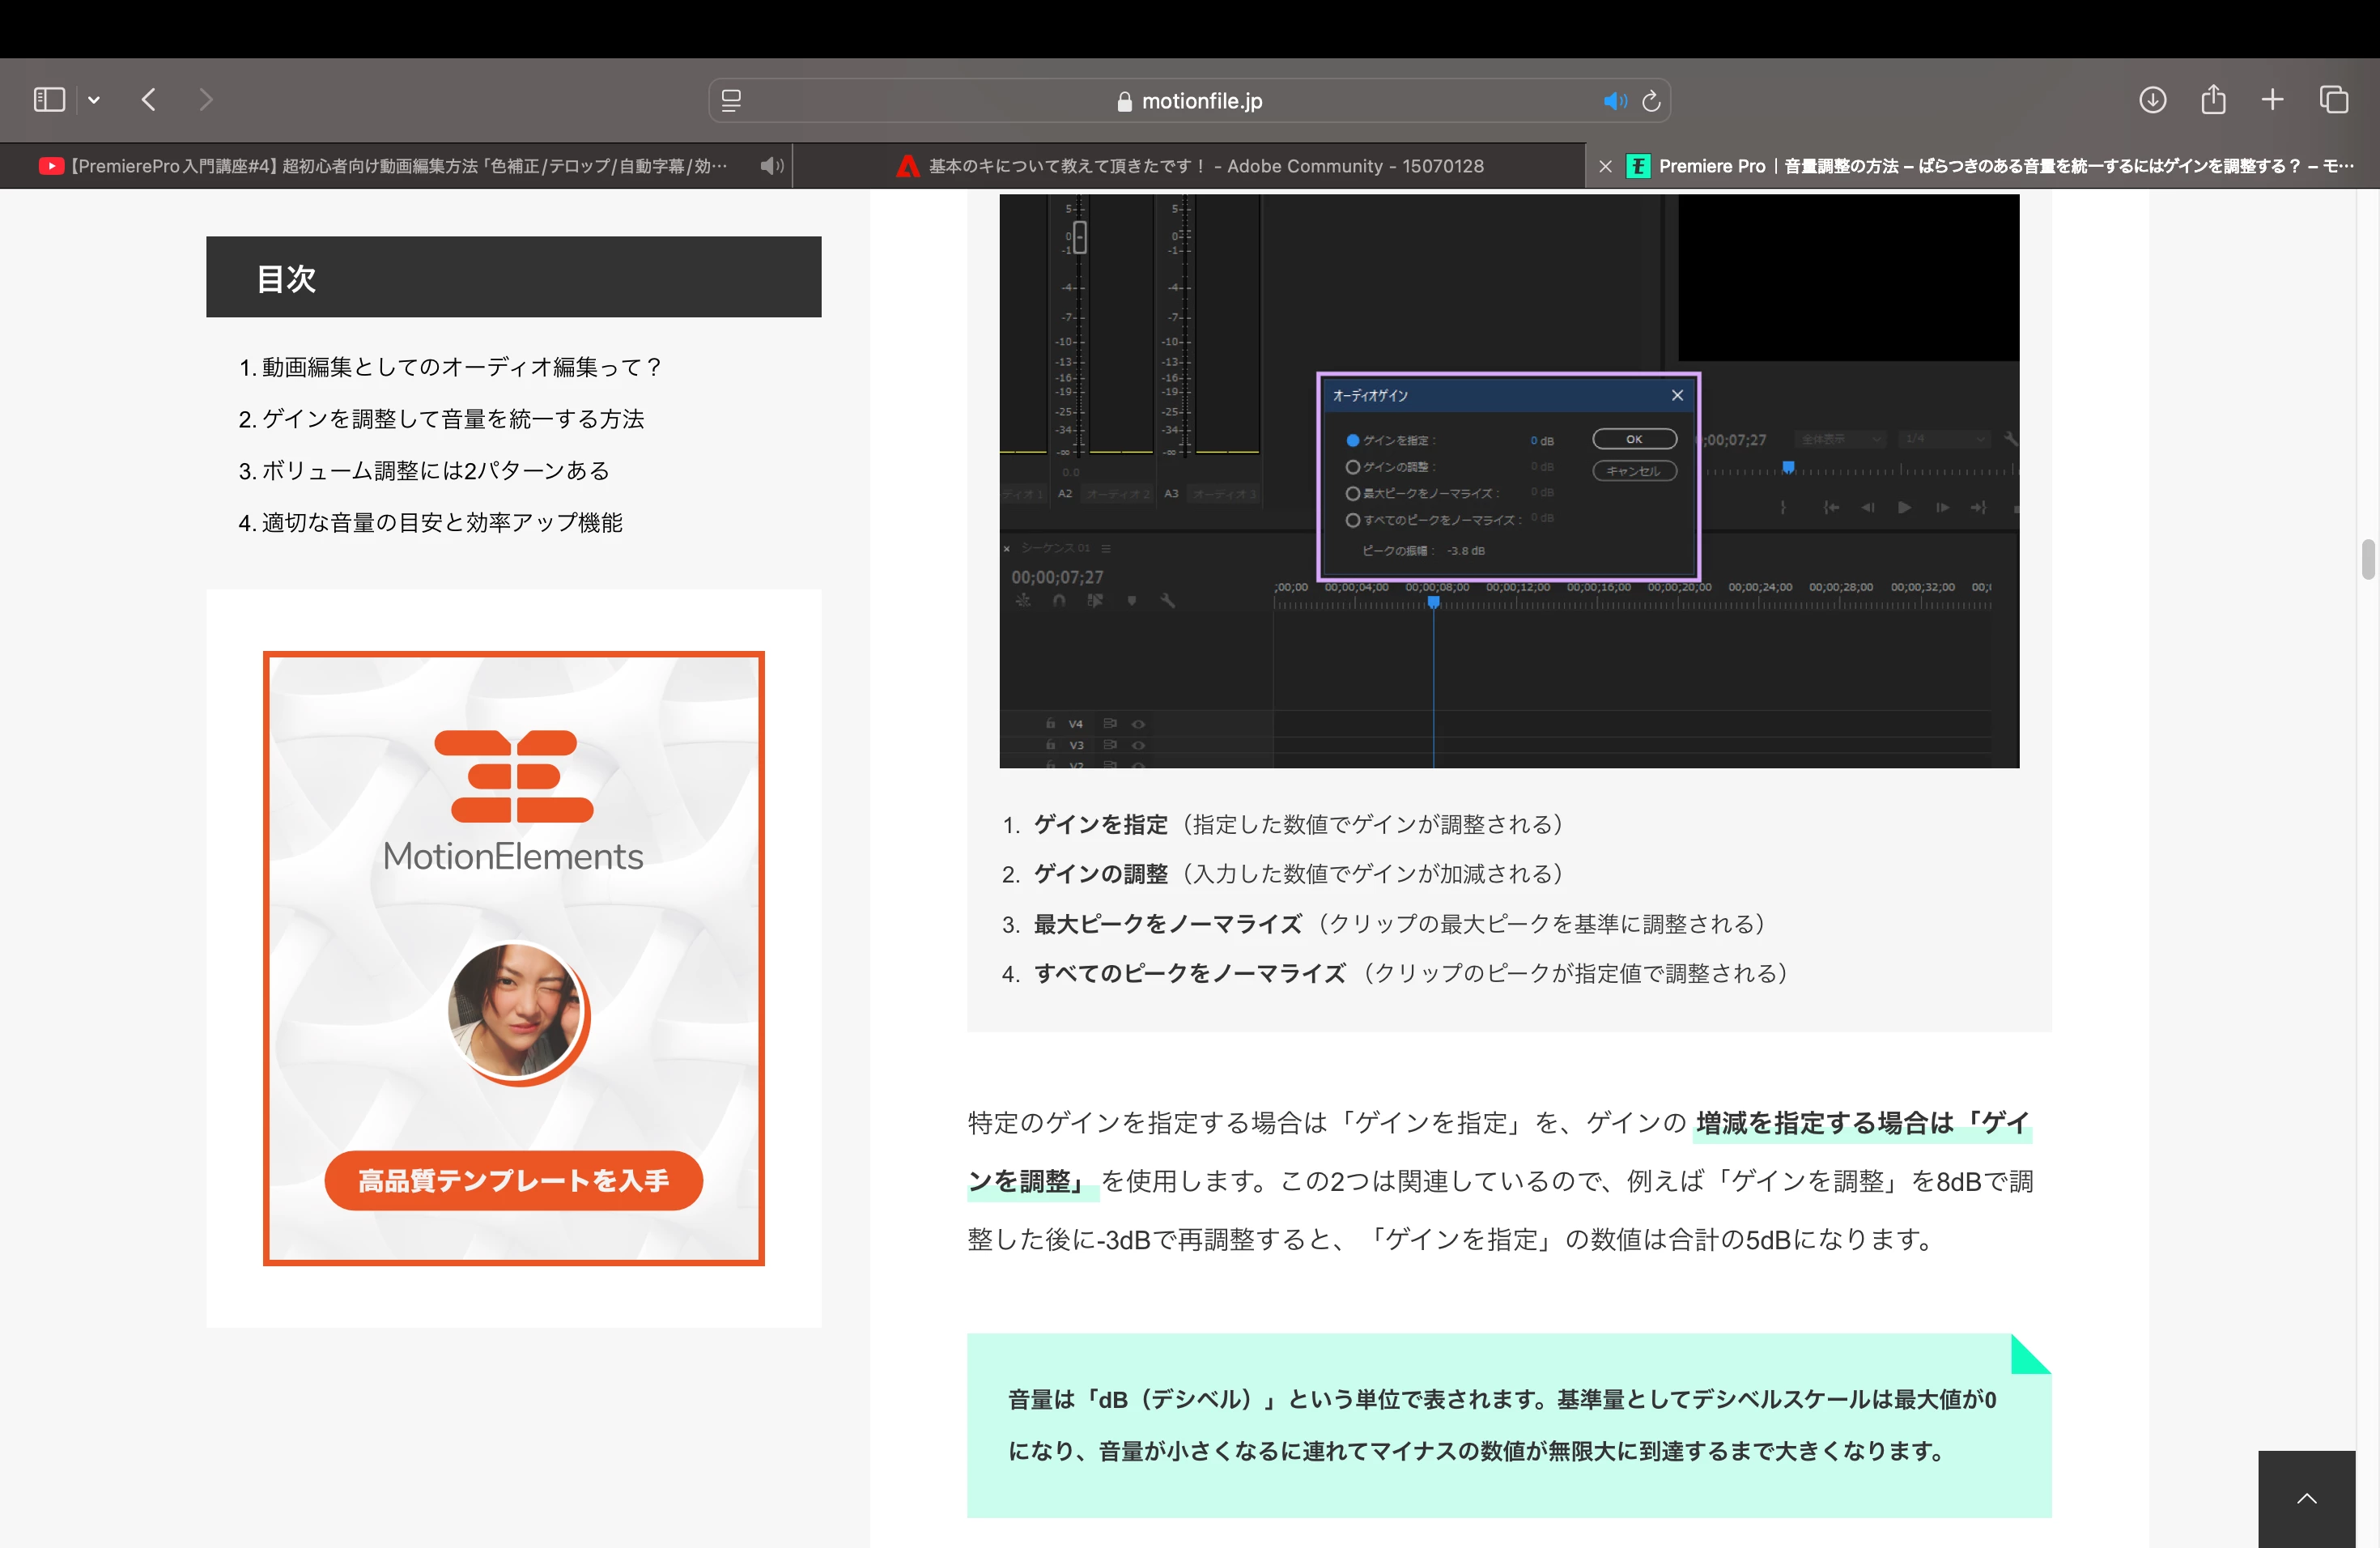Click the Share icon in toolbar
The image size is (2380, 1548).
[x=2213, y=100]
